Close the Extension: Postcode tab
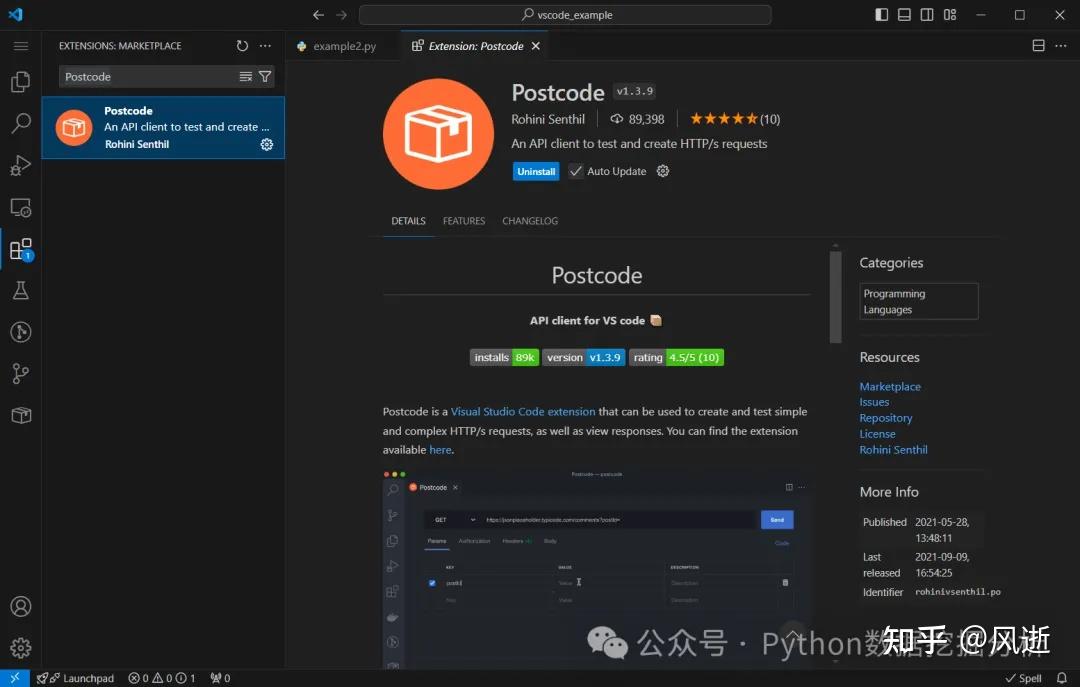The width and height of the screenshot is (1080, 687). tap(536, 45)
